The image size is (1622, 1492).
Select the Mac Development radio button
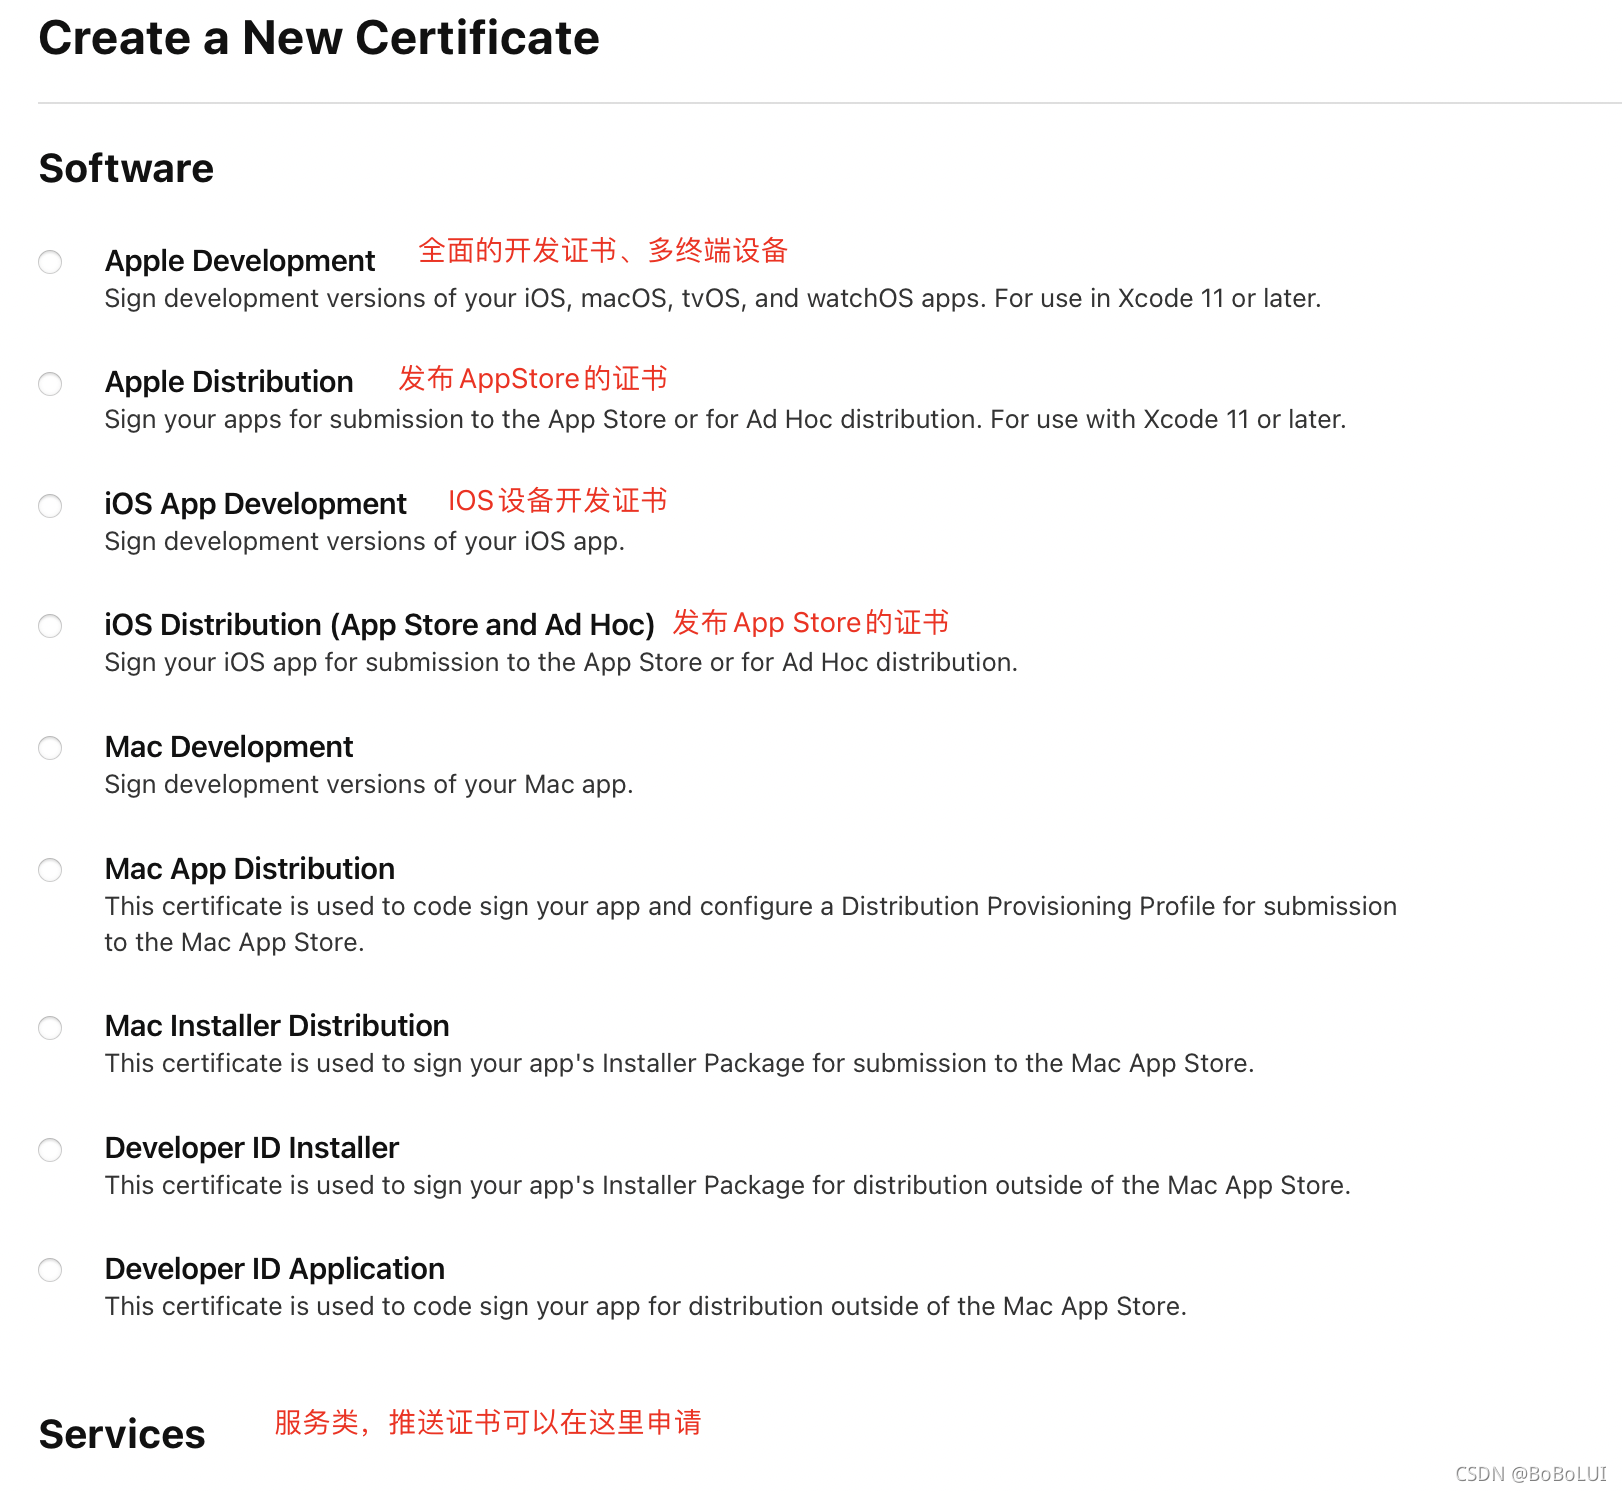coord(50,748)
